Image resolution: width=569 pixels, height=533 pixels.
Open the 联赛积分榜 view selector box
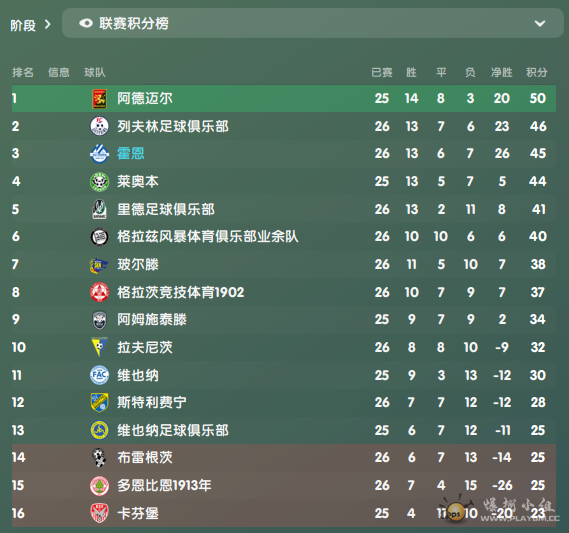tap(313, 23)
